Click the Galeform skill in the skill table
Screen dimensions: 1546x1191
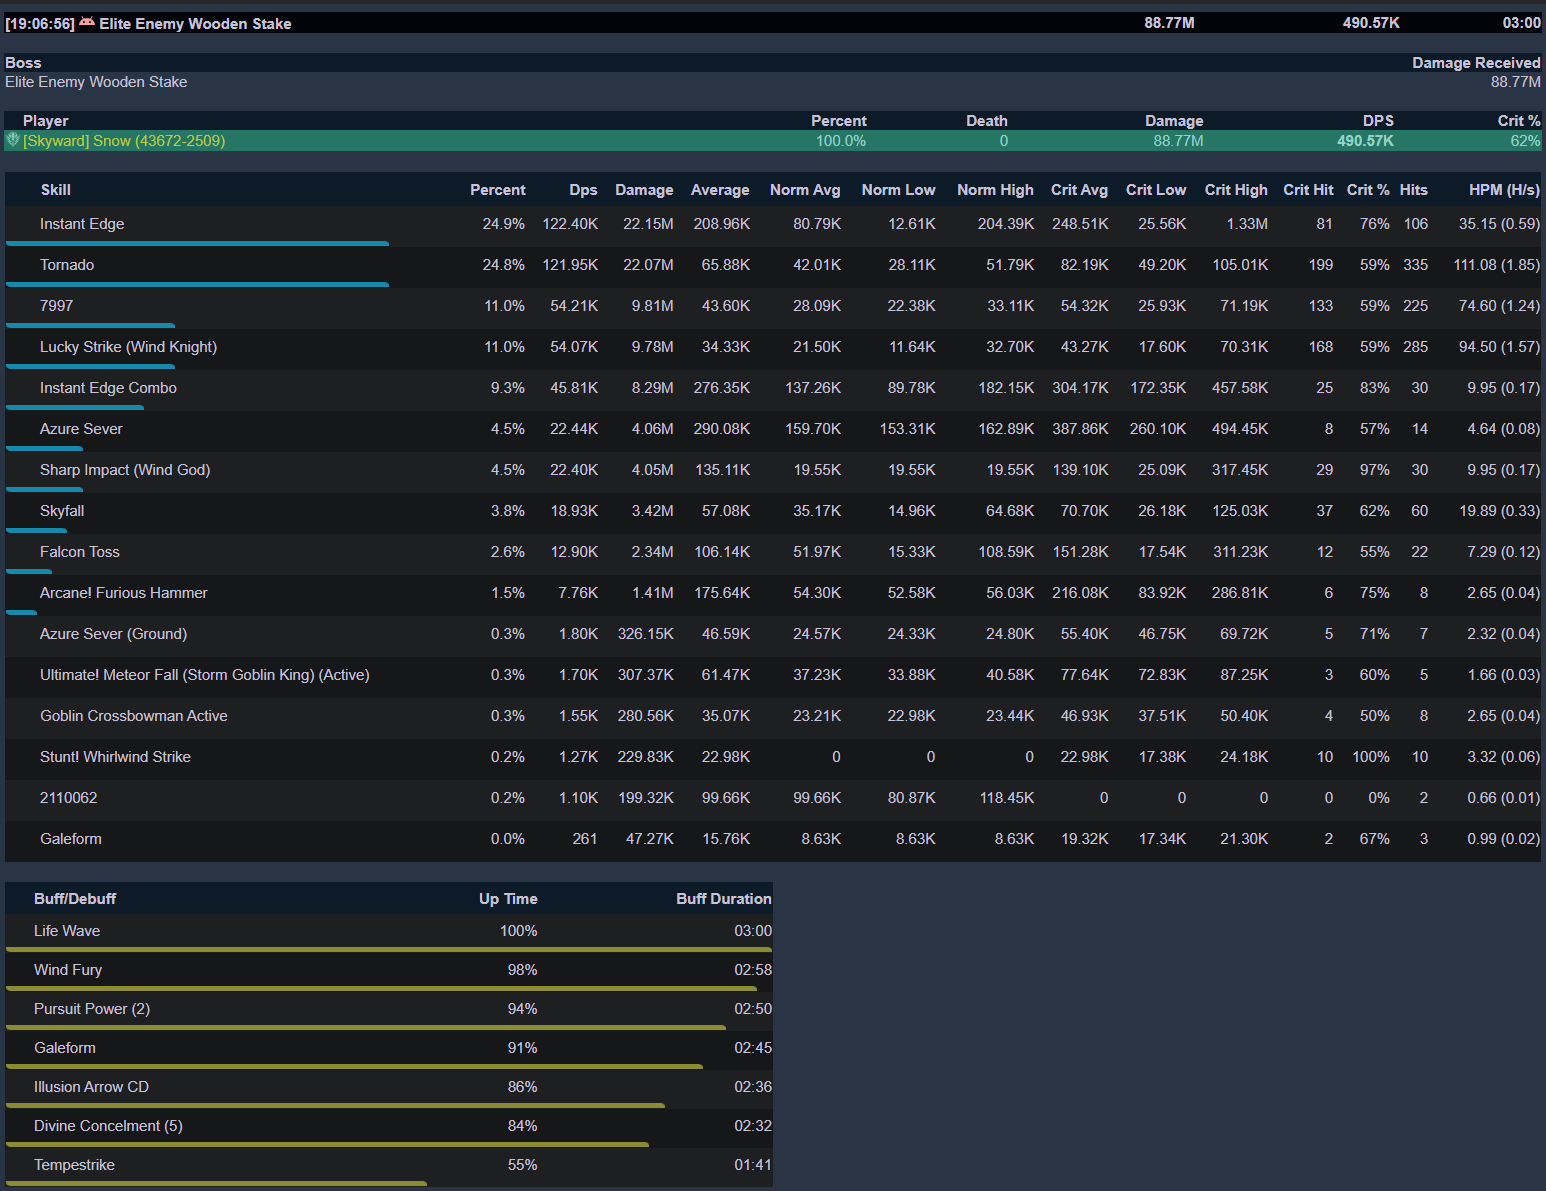point(71,839)
